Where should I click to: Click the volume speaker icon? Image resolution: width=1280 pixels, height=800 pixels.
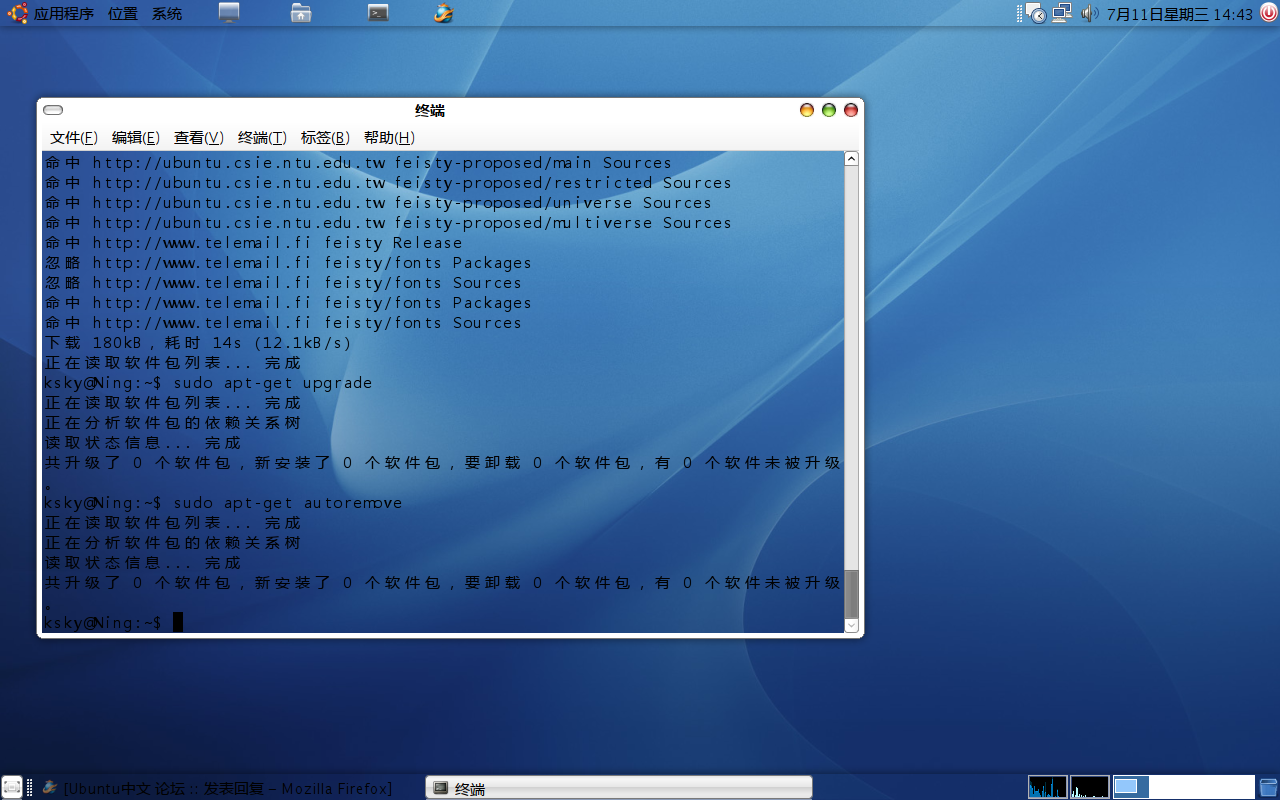pyautogui.click(x=1089, y=14)
